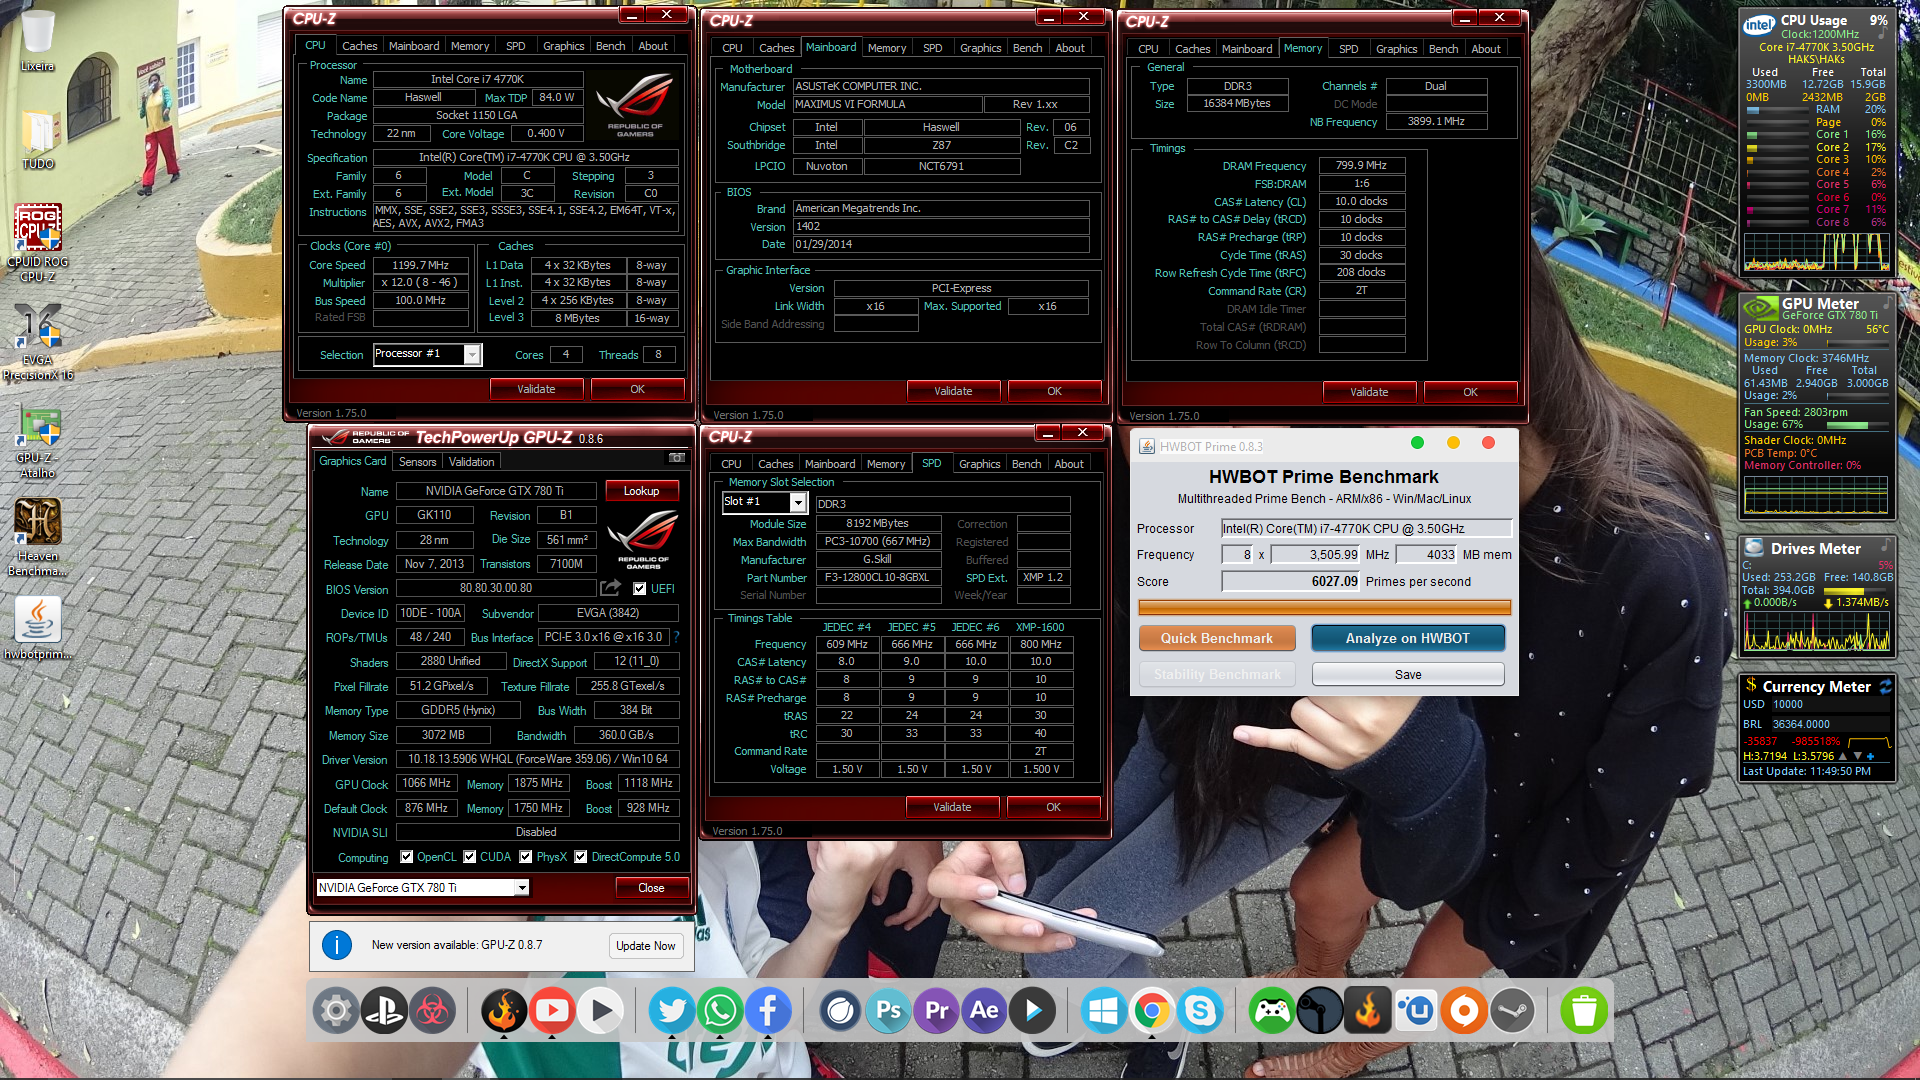This screenshot has width=1920, height=1080.
Task: Click Validate in the Intel Core i7 CPU-Z window
Action: click(537, 389)
